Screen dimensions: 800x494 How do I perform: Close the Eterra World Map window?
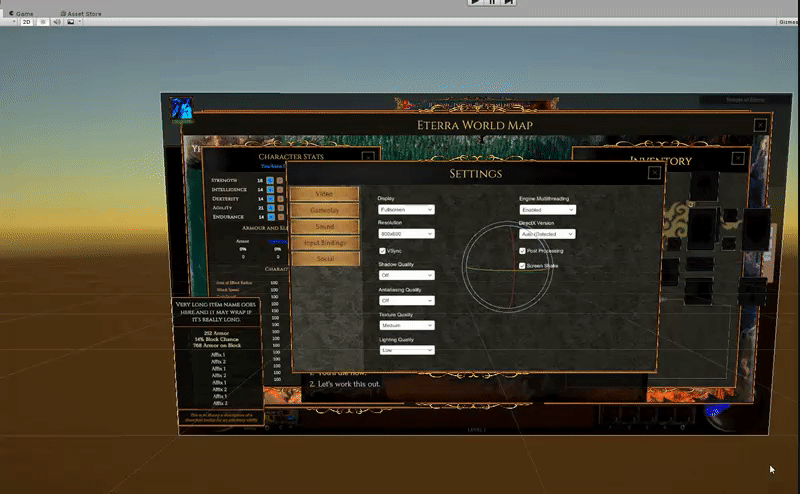click(760, 125)
